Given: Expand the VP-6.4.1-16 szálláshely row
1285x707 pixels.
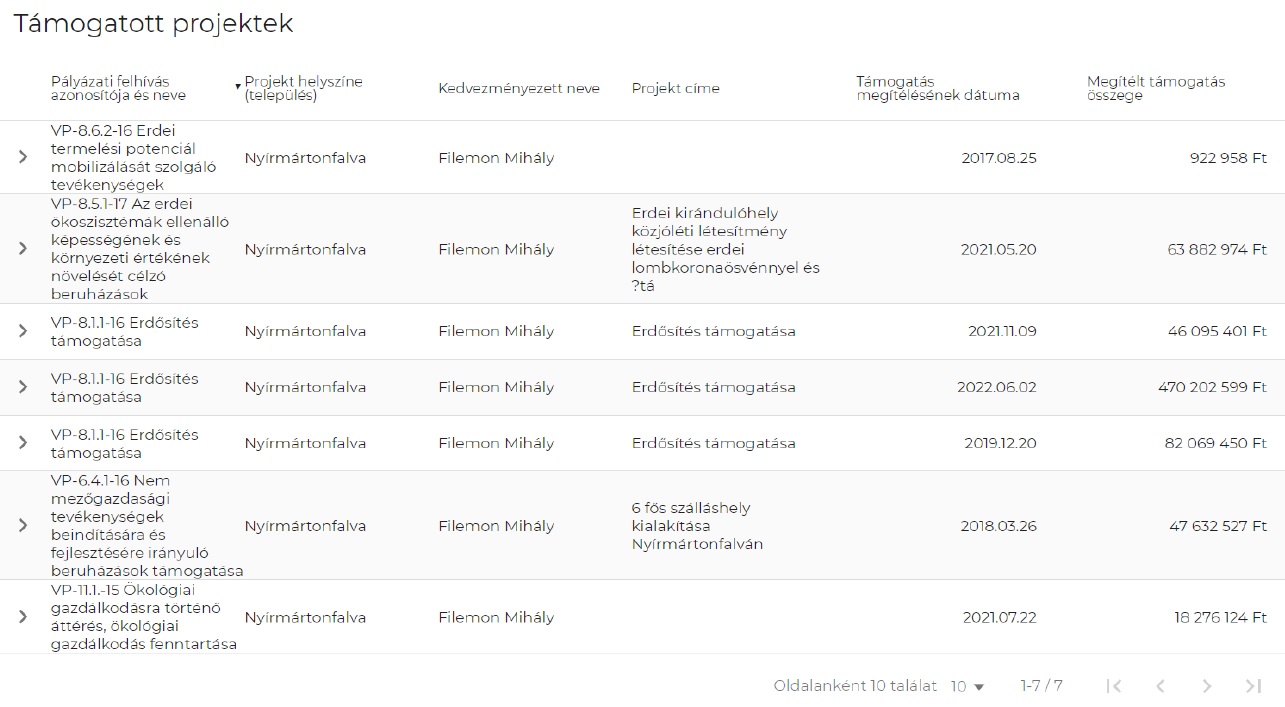Looking at the screenshot, I should (x=23, y=526).
